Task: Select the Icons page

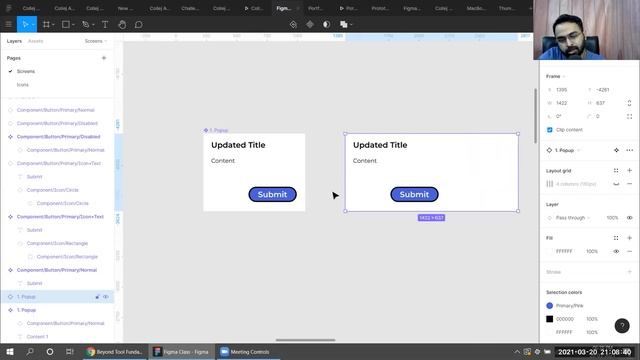Action: [x=22, y=85]
